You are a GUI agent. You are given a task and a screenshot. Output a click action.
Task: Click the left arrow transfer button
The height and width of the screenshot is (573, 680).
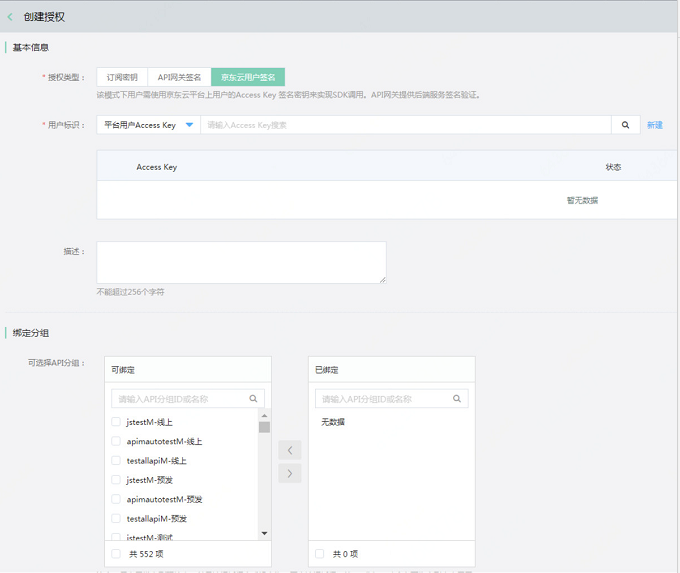(290, 450)
